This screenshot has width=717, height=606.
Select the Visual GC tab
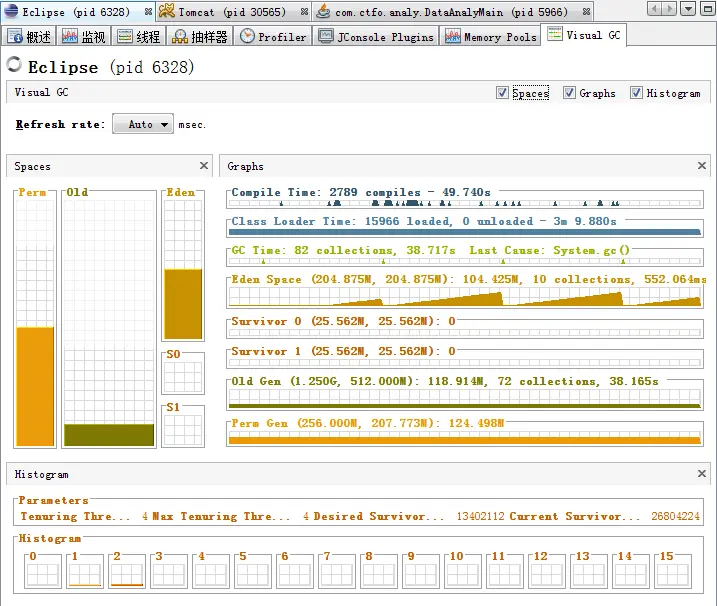click(584, 35)
